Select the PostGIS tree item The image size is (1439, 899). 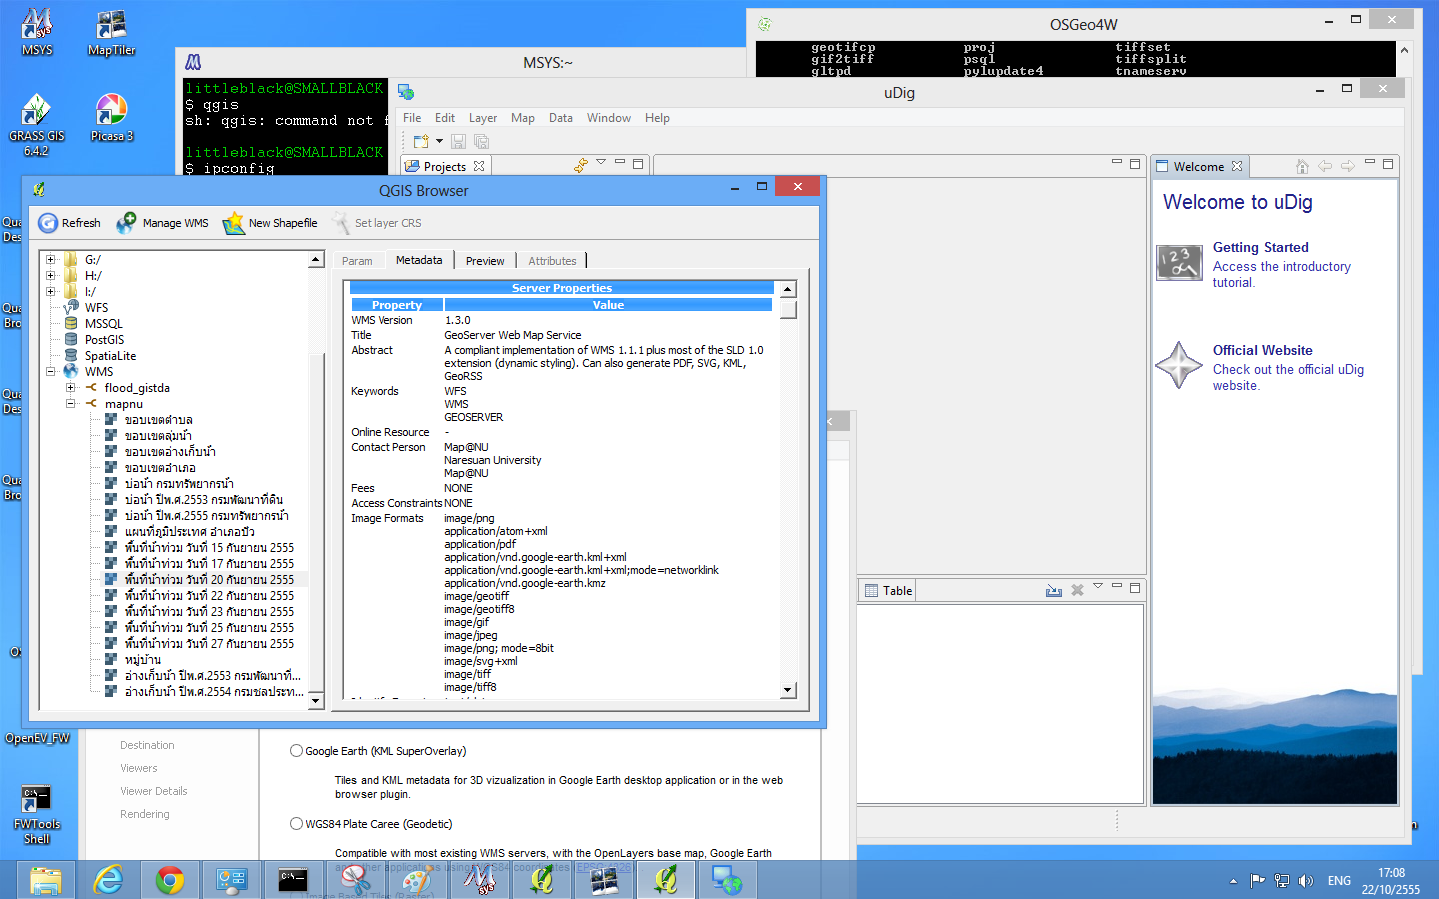(104, 340)
